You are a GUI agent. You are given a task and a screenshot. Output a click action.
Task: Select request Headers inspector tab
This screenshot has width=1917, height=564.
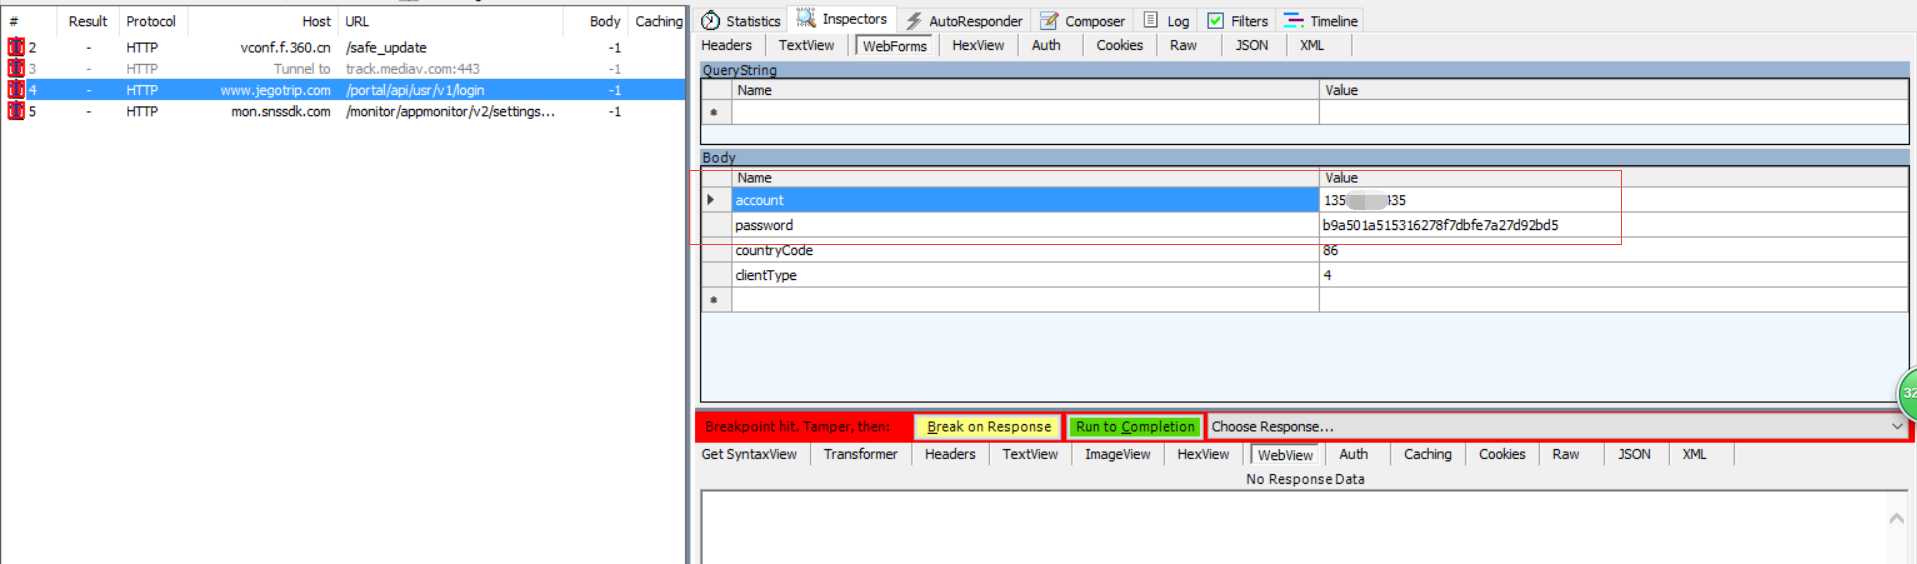coord(727,45)
